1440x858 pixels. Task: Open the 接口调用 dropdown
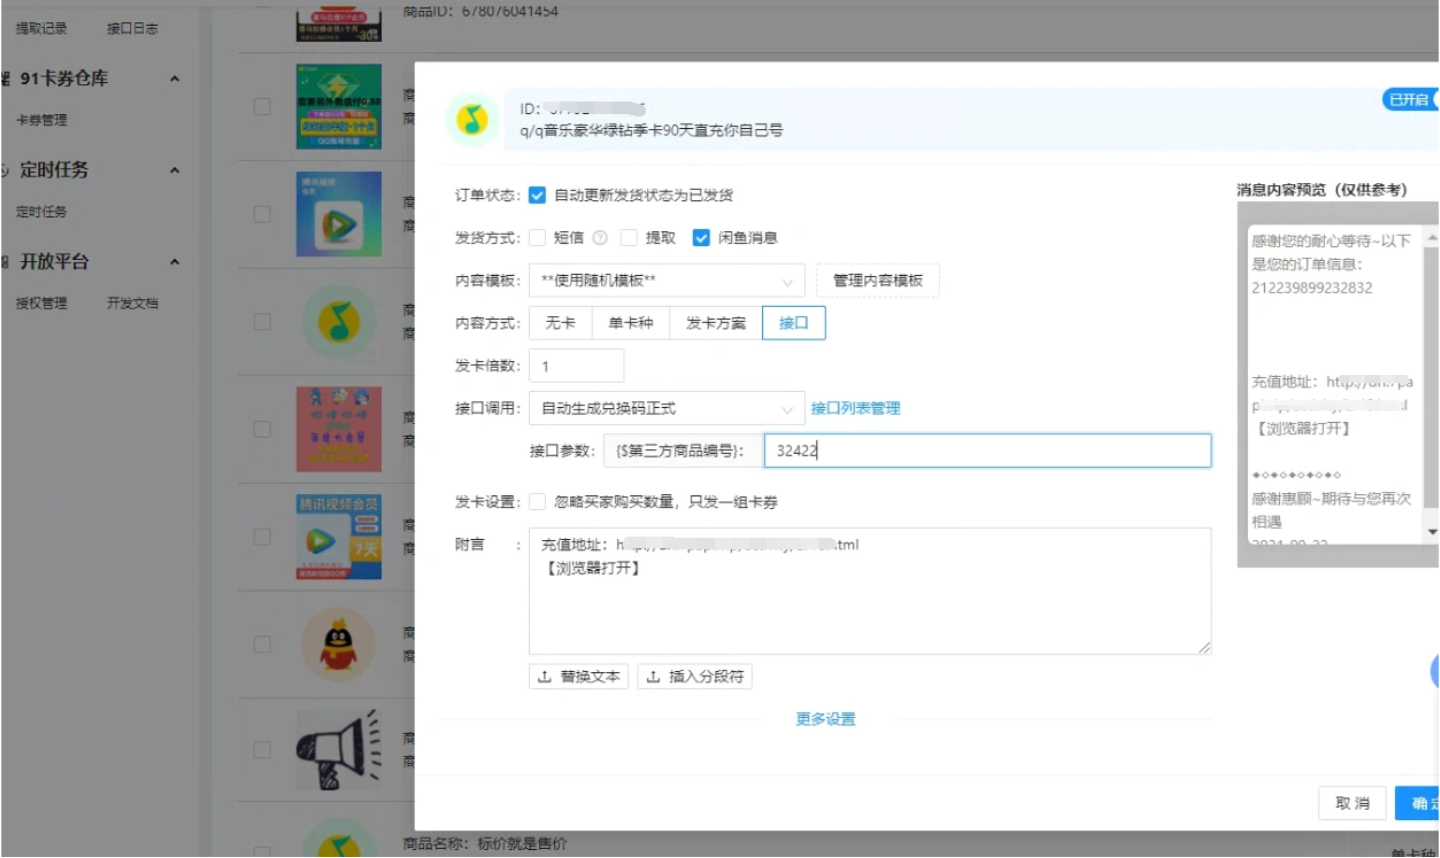click(667, 408)
